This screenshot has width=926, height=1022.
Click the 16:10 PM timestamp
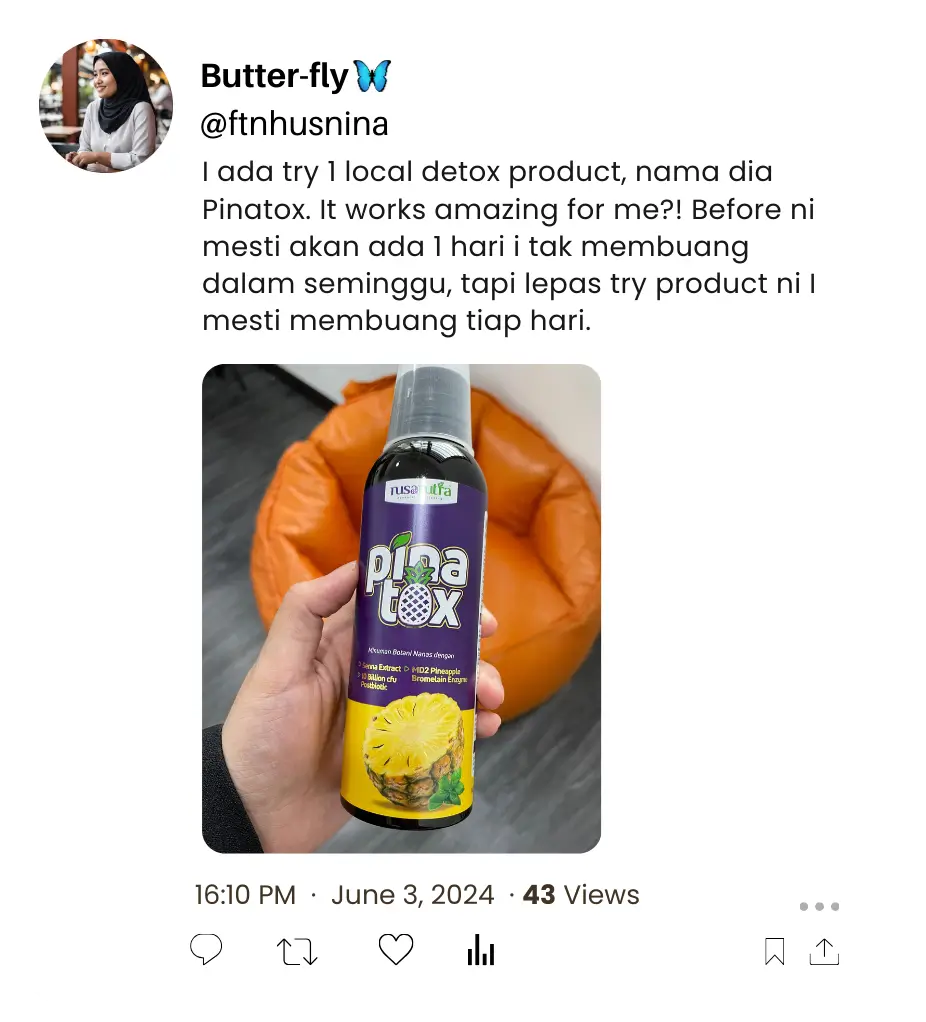245,895
